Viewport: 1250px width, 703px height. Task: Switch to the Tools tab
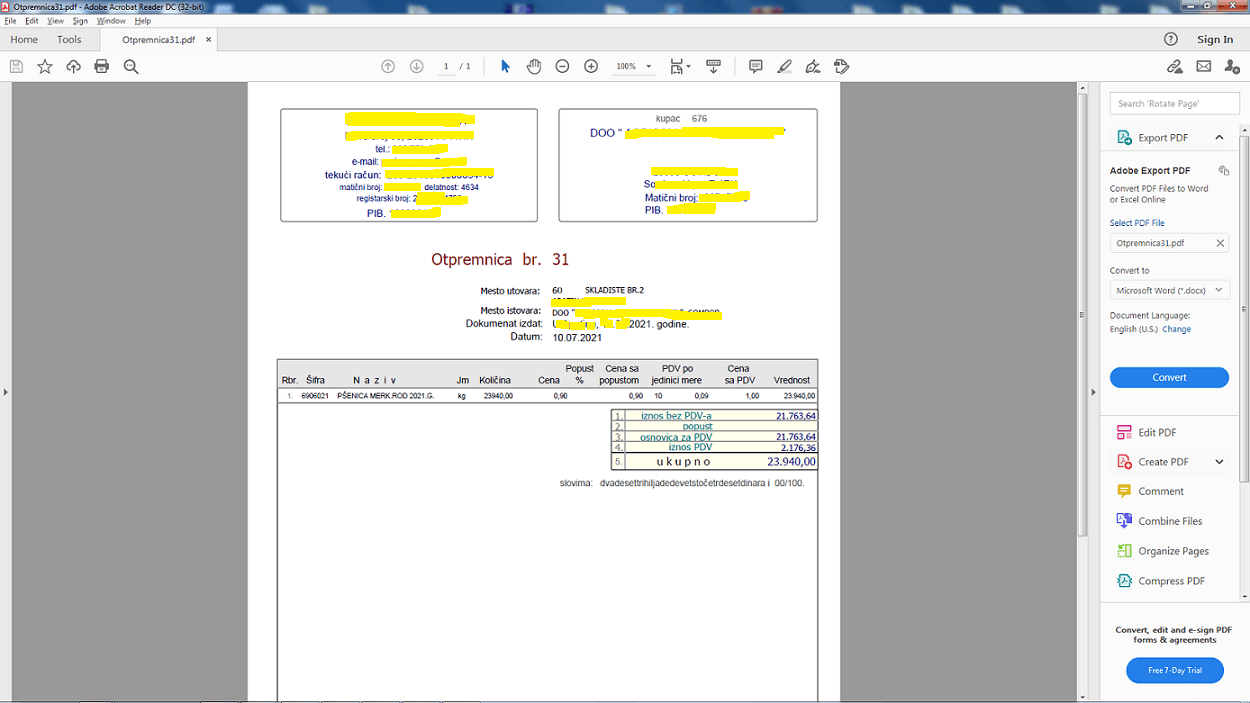click(x=69, y=39)
